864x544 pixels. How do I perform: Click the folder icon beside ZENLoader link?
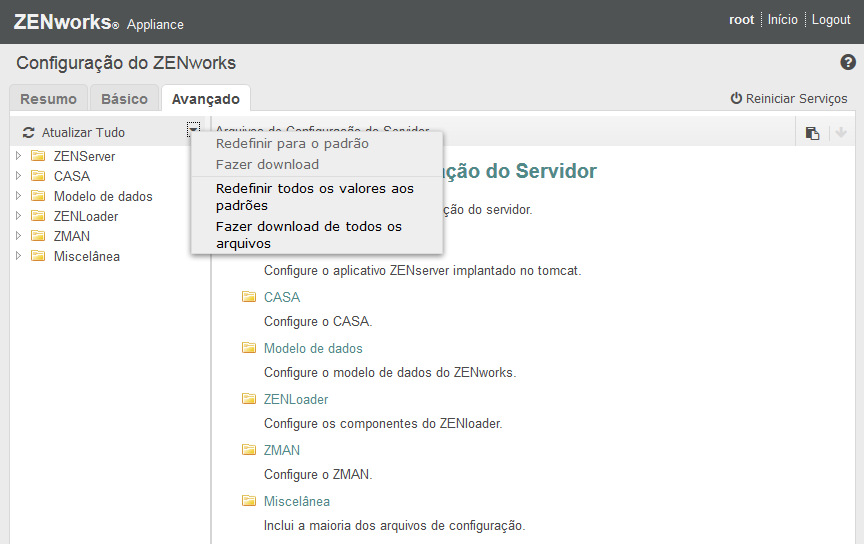click(x=249, y=399)
